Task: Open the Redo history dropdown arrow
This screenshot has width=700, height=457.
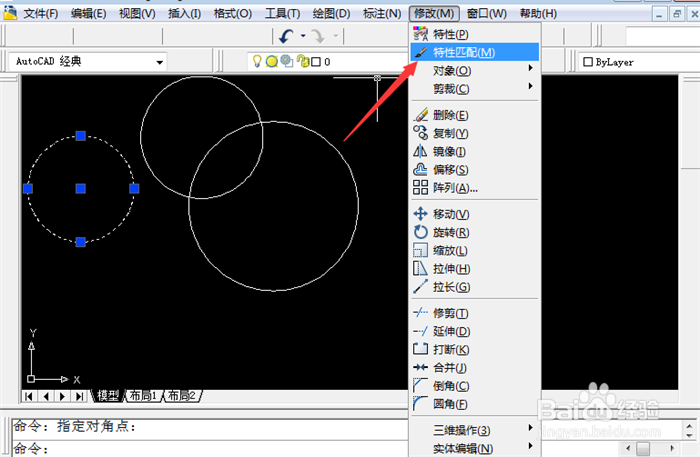Action: pyautogui.click(x=336, y=36)
